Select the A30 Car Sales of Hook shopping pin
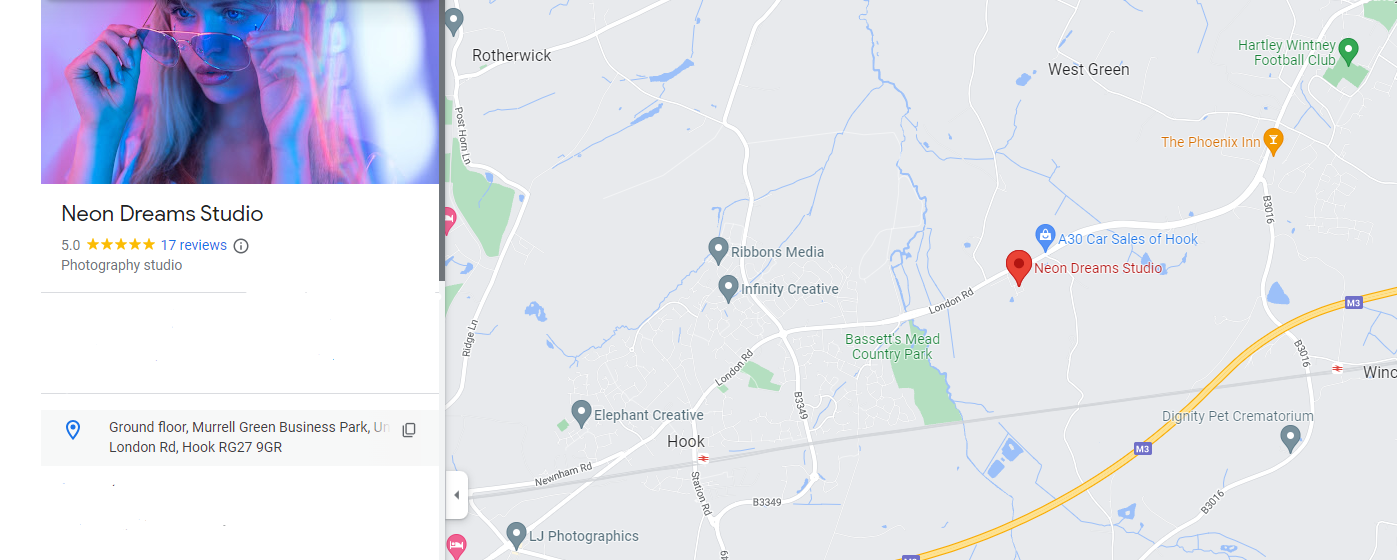Screen dimensions: 1397x560 pos(1044,237)
